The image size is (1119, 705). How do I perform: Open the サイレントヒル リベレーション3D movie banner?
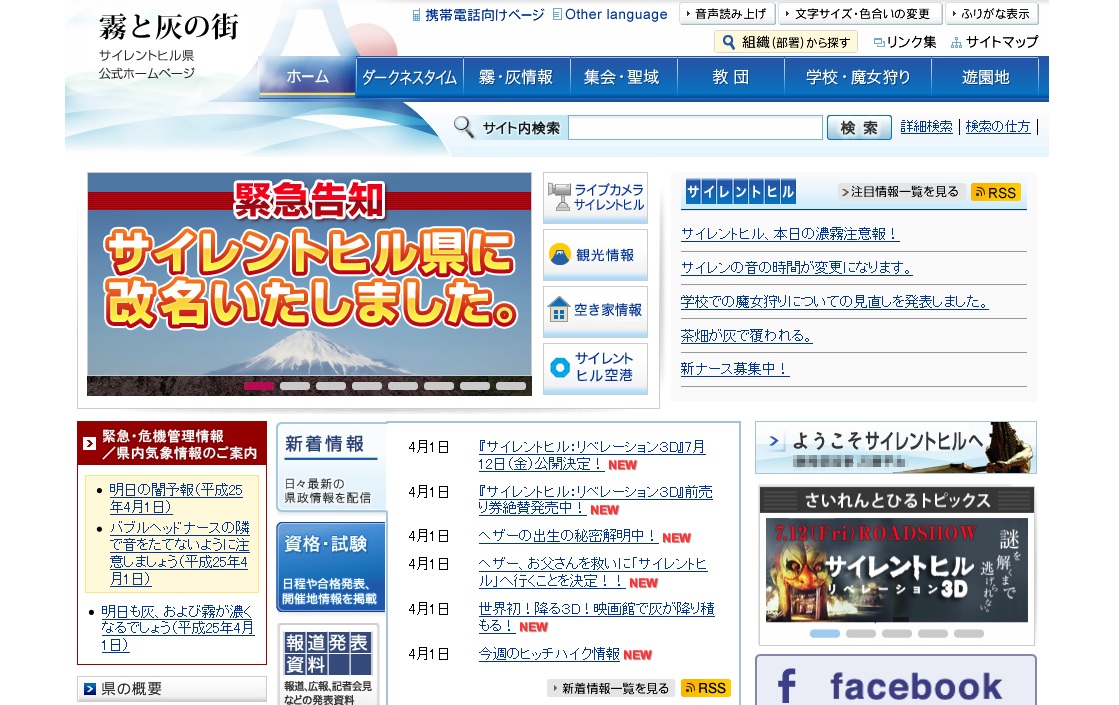coord(896,570)
